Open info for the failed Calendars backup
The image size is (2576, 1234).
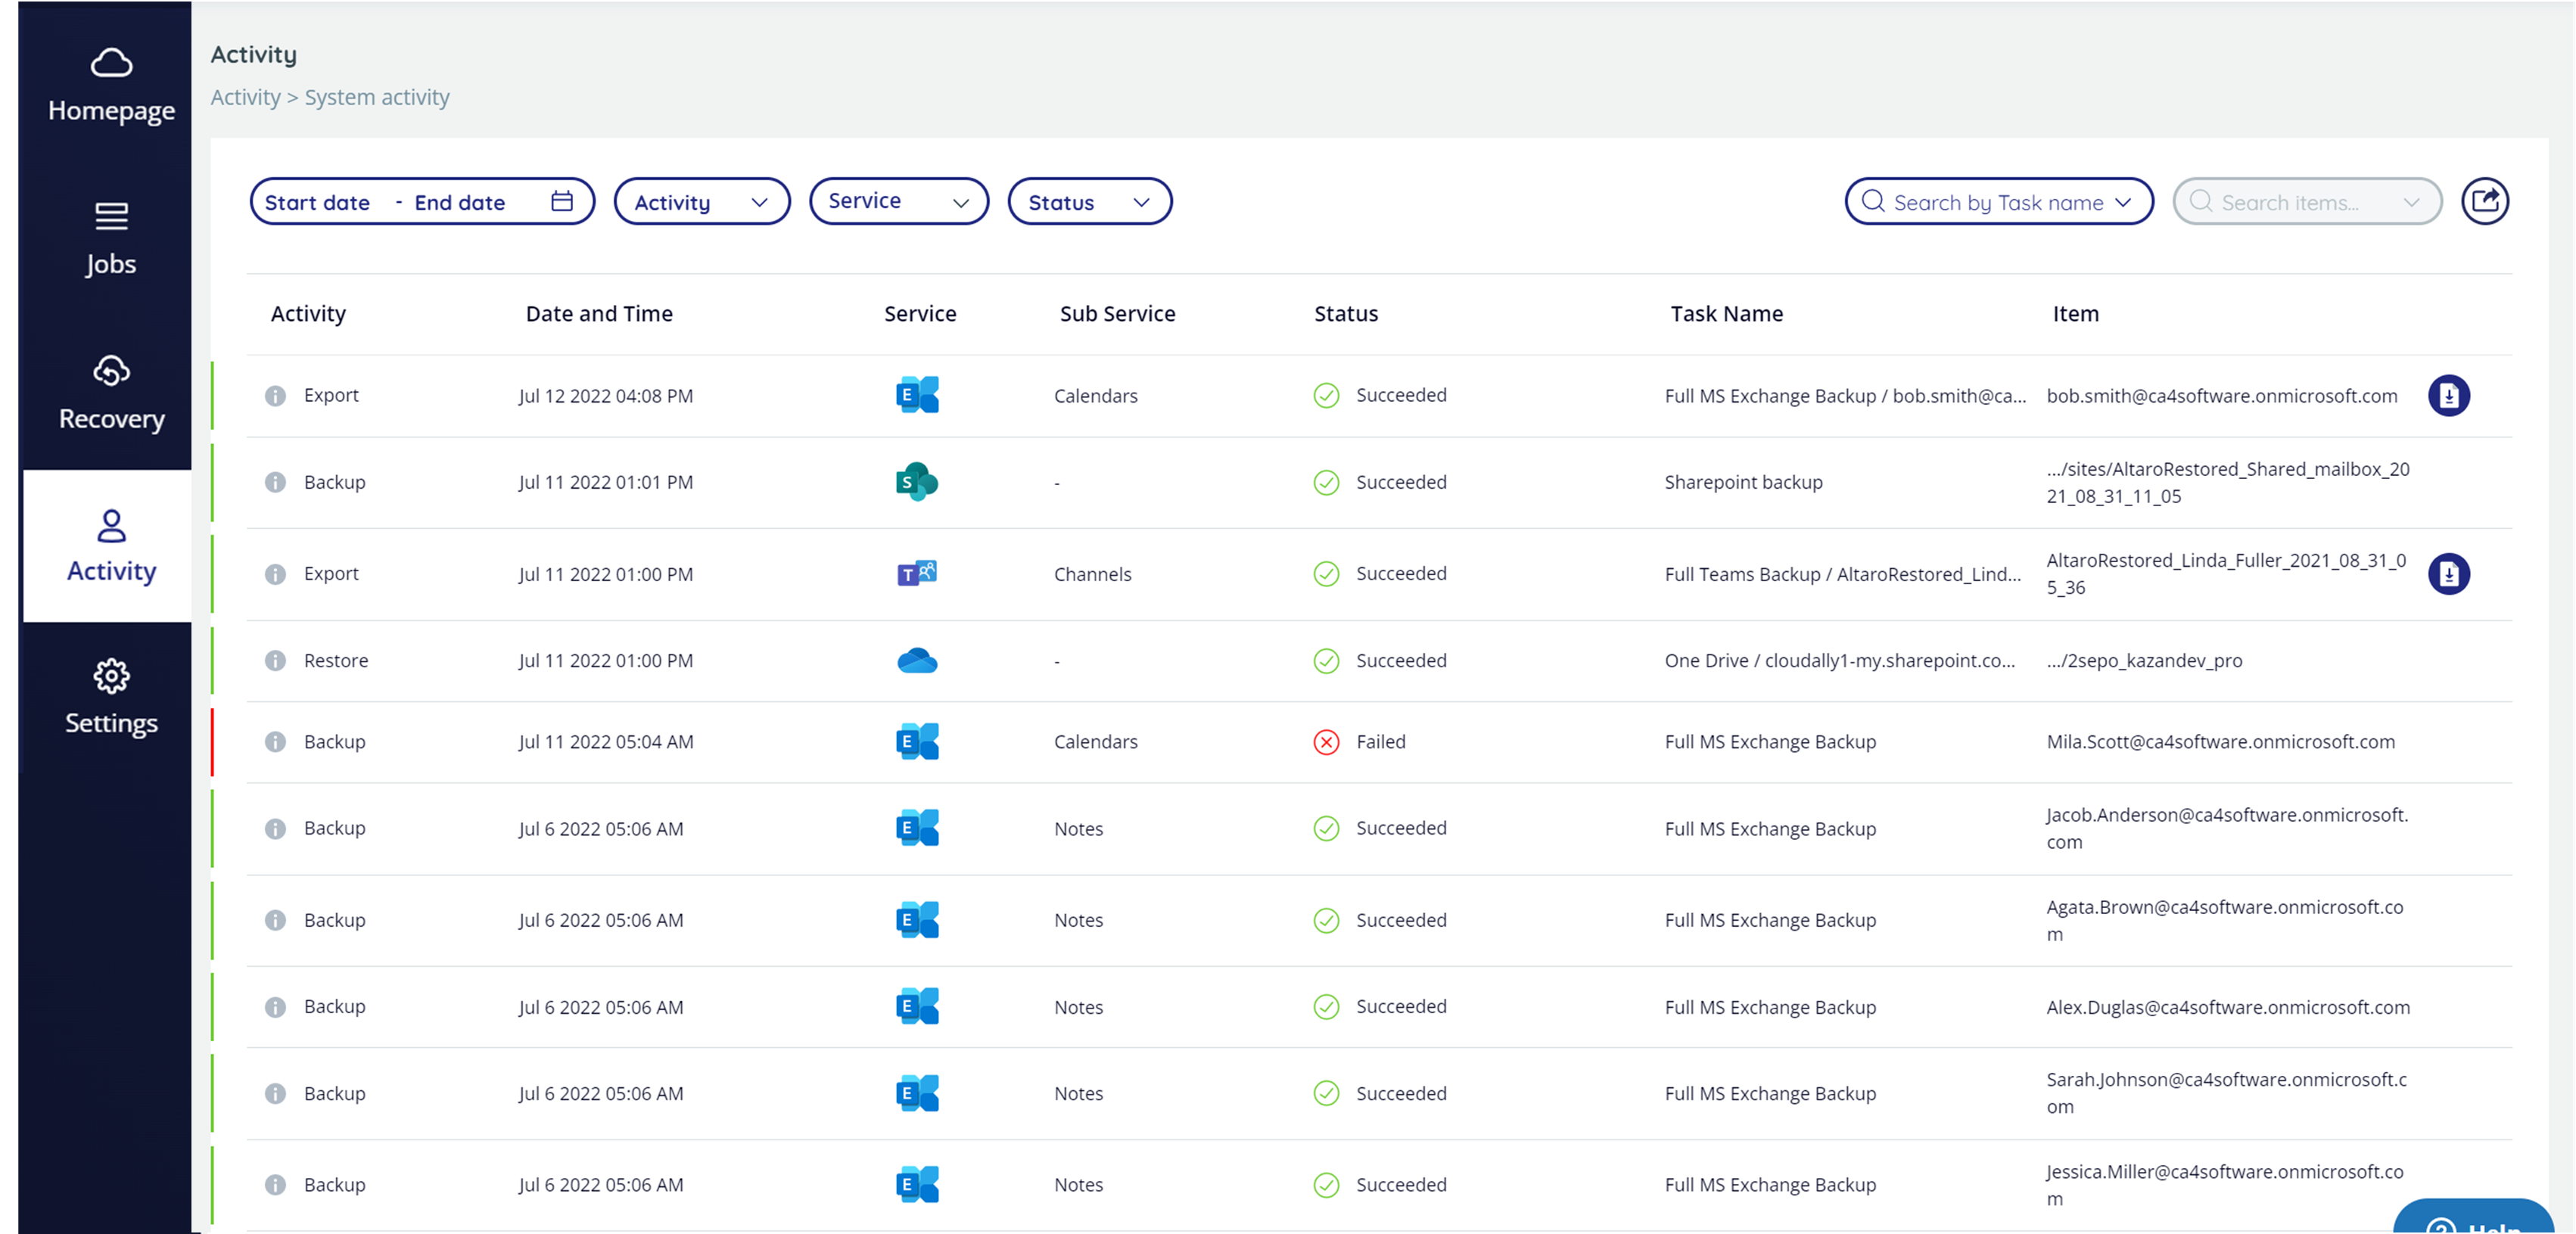point(275,742)
